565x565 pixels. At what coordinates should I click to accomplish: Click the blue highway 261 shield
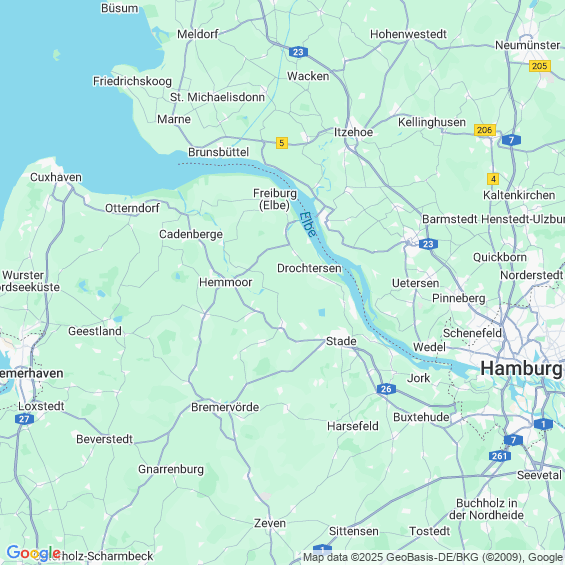(499, 456)
